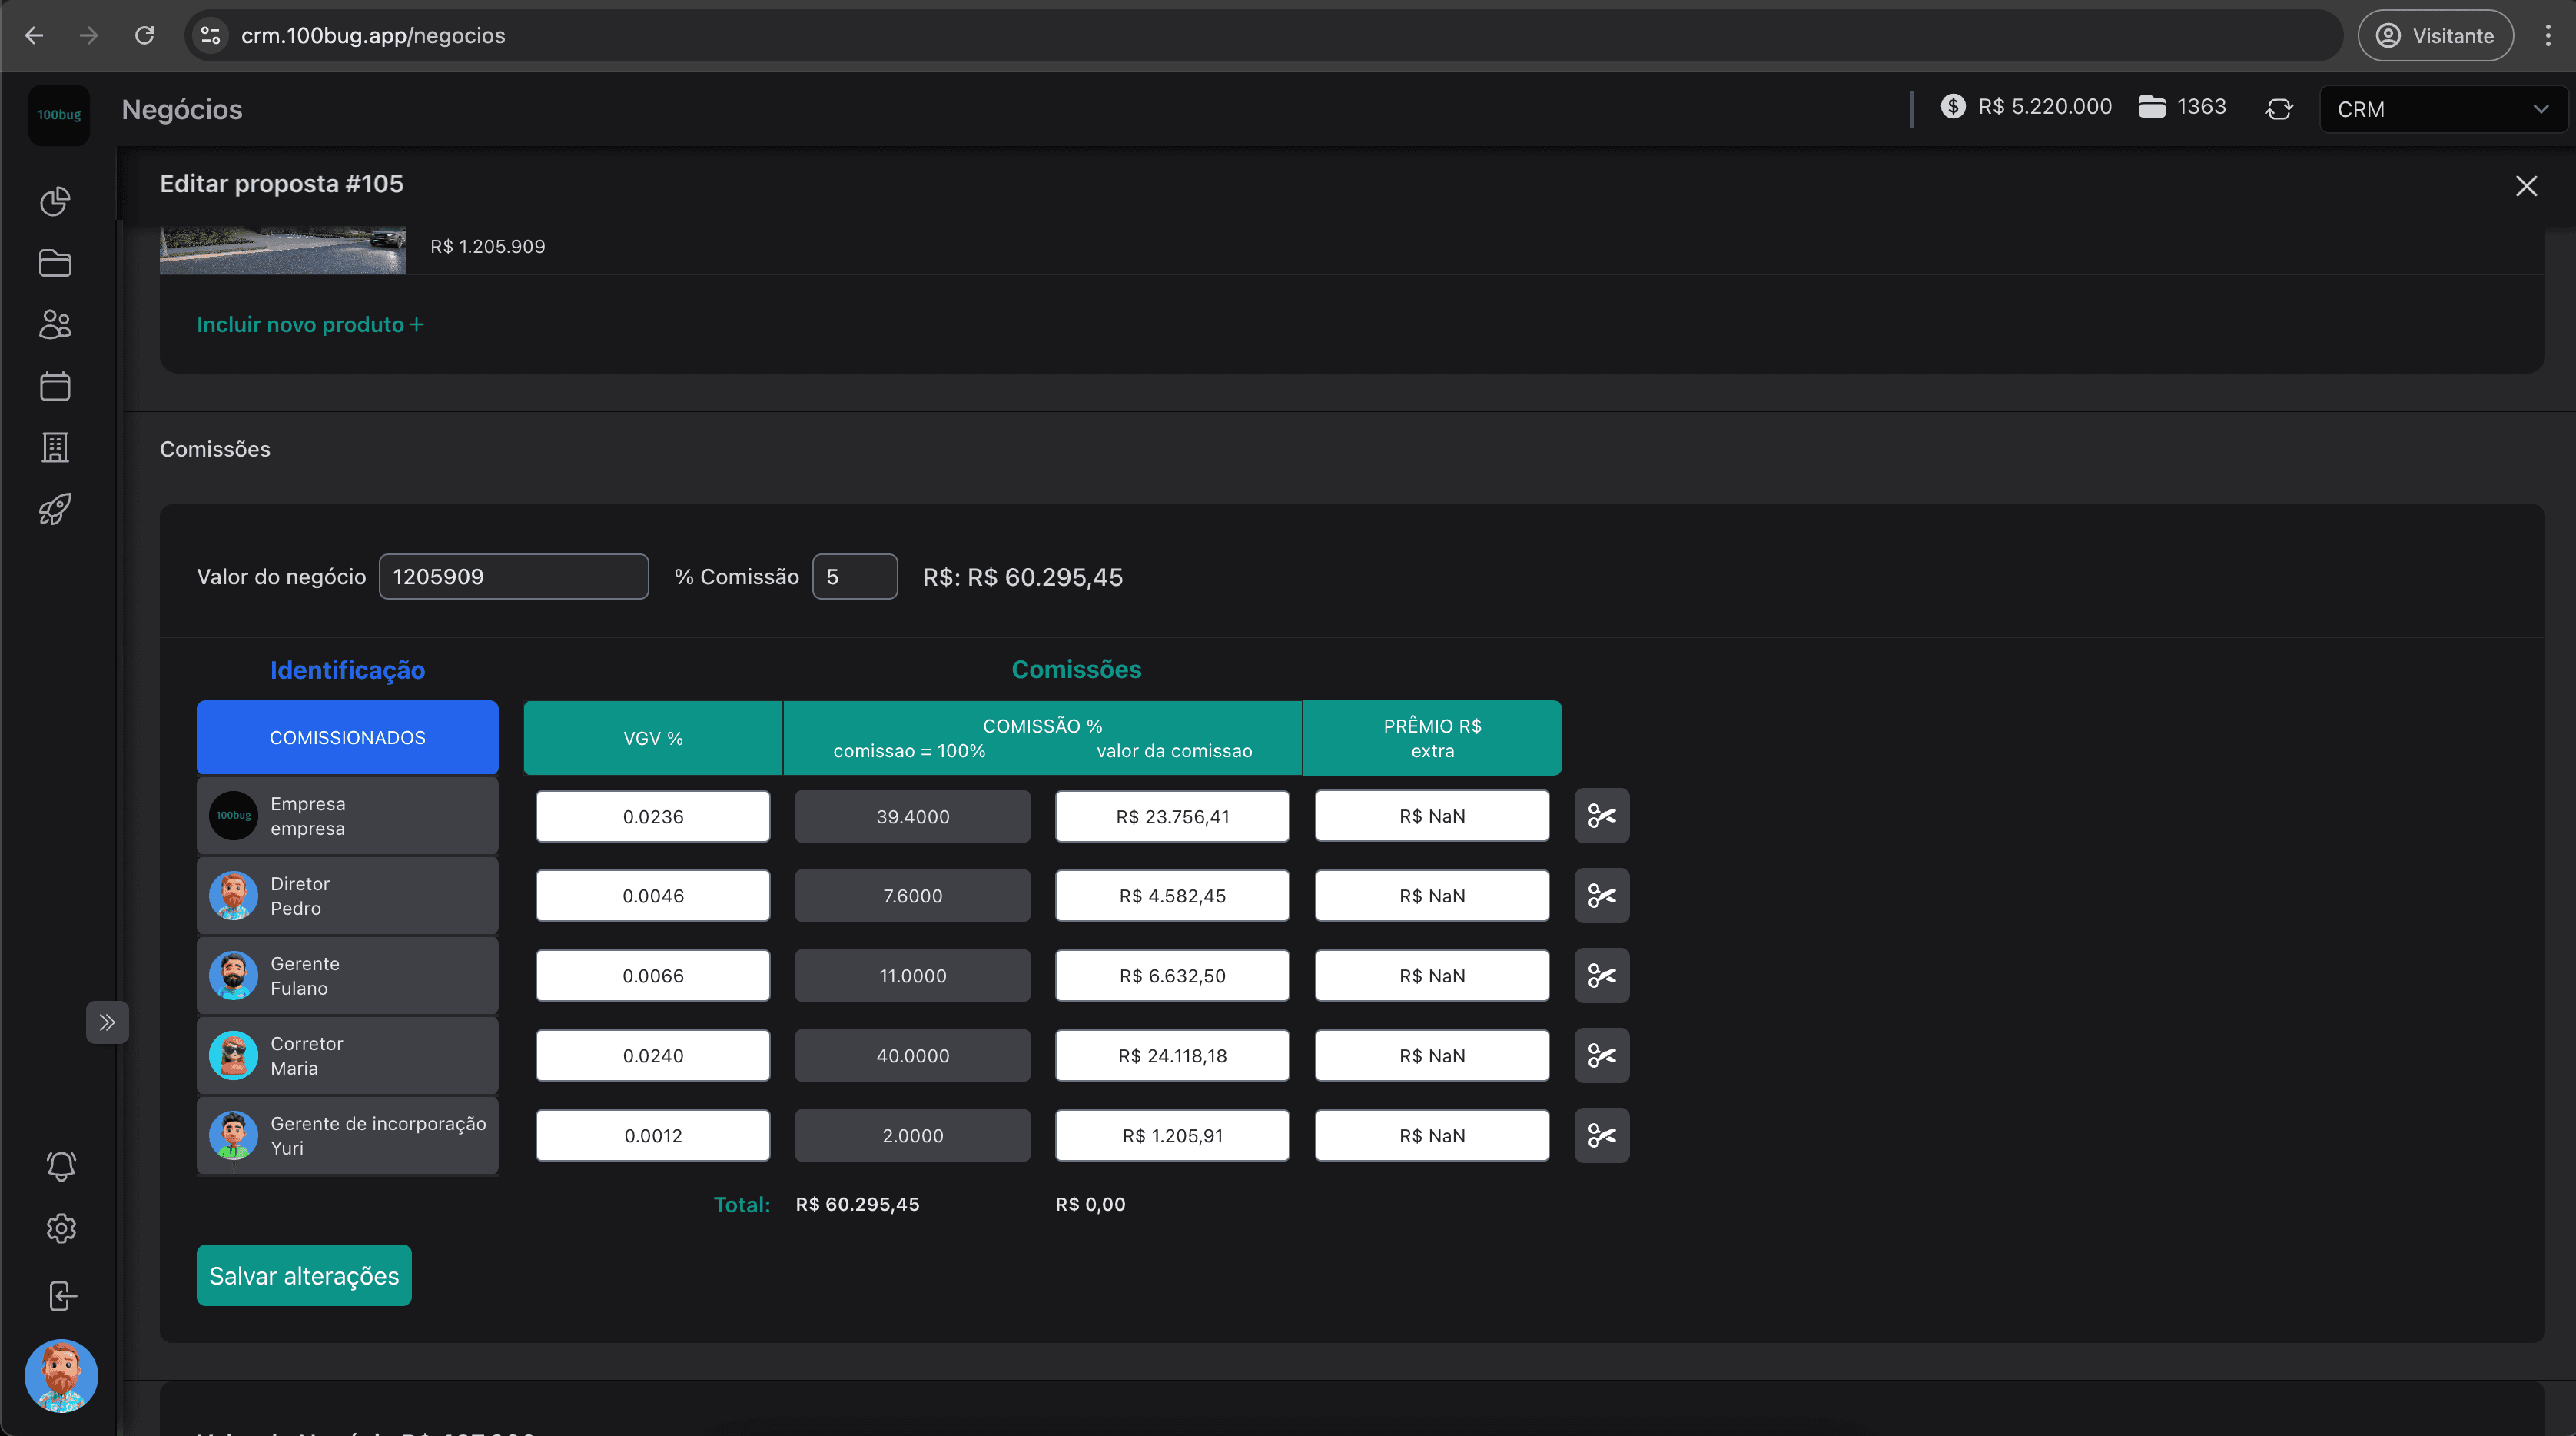Select the Empresa empresa commissioned row

pyautogui.click(x=347, y=816)
